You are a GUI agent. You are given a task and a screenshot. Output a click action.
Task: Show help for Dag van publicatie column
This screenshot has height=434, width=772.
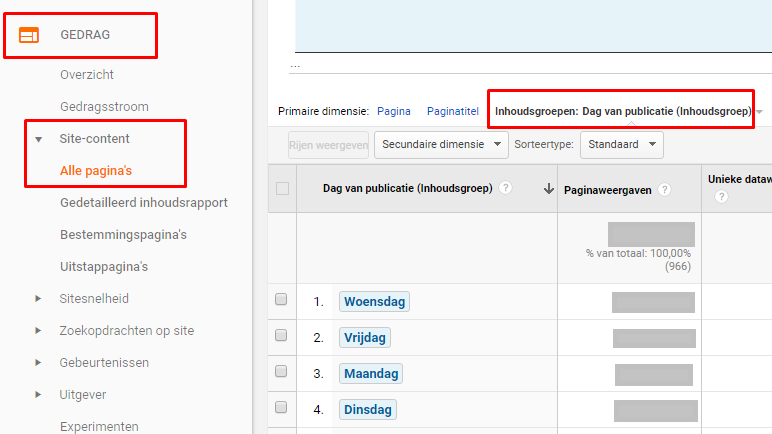tap(505, 188)
